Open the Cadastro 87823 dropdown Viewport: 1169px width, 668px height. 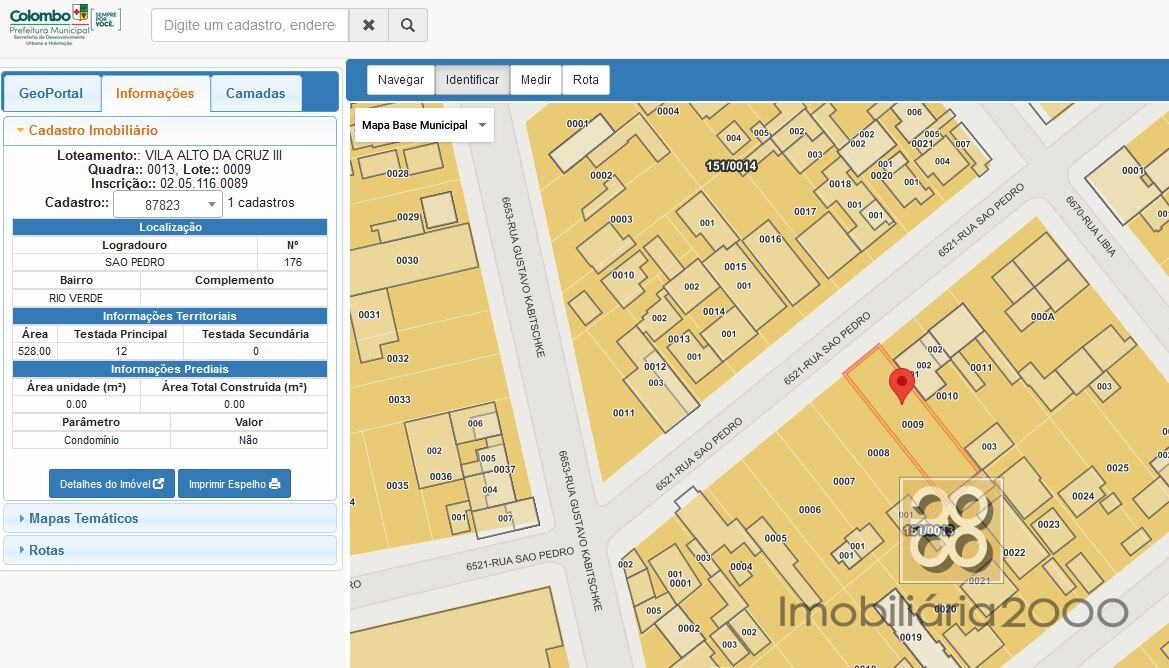pyautogui.click(x=167, y=204)
